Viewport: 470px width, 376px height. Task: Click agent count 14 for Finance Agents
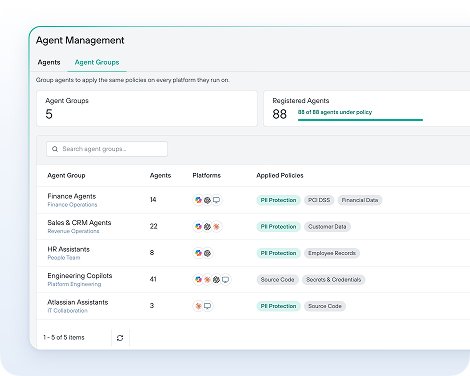click(x=153, y=200)
